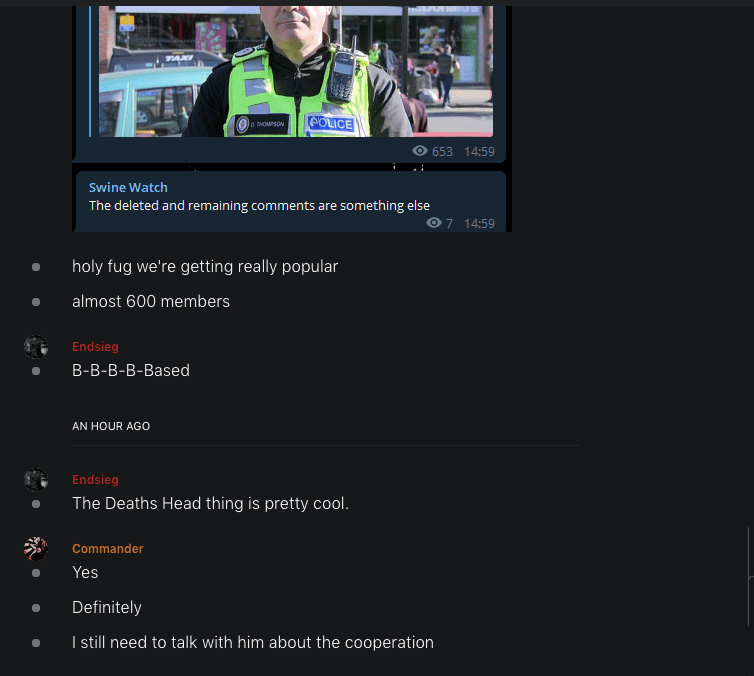Select the bullet dot beside 'holy fug' message
The width and height of the screenshot is (754, 676).
coord(36,267)
